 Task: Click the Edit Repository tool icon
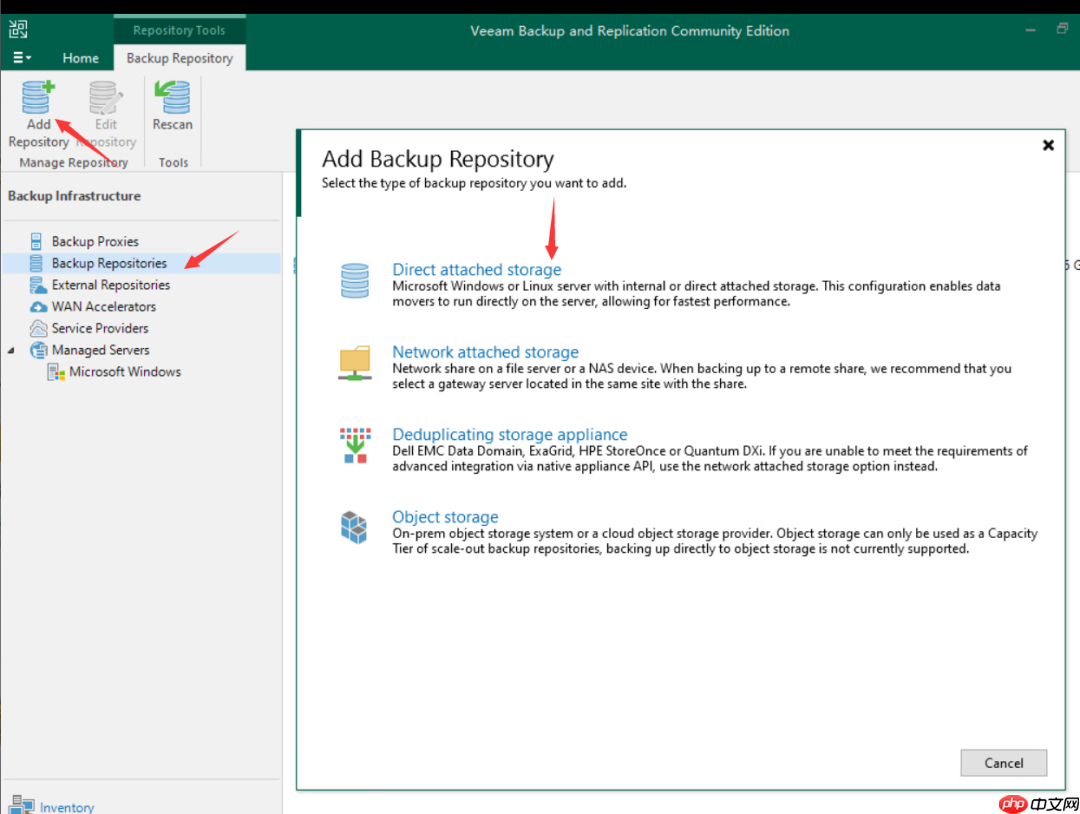point(105,98)
